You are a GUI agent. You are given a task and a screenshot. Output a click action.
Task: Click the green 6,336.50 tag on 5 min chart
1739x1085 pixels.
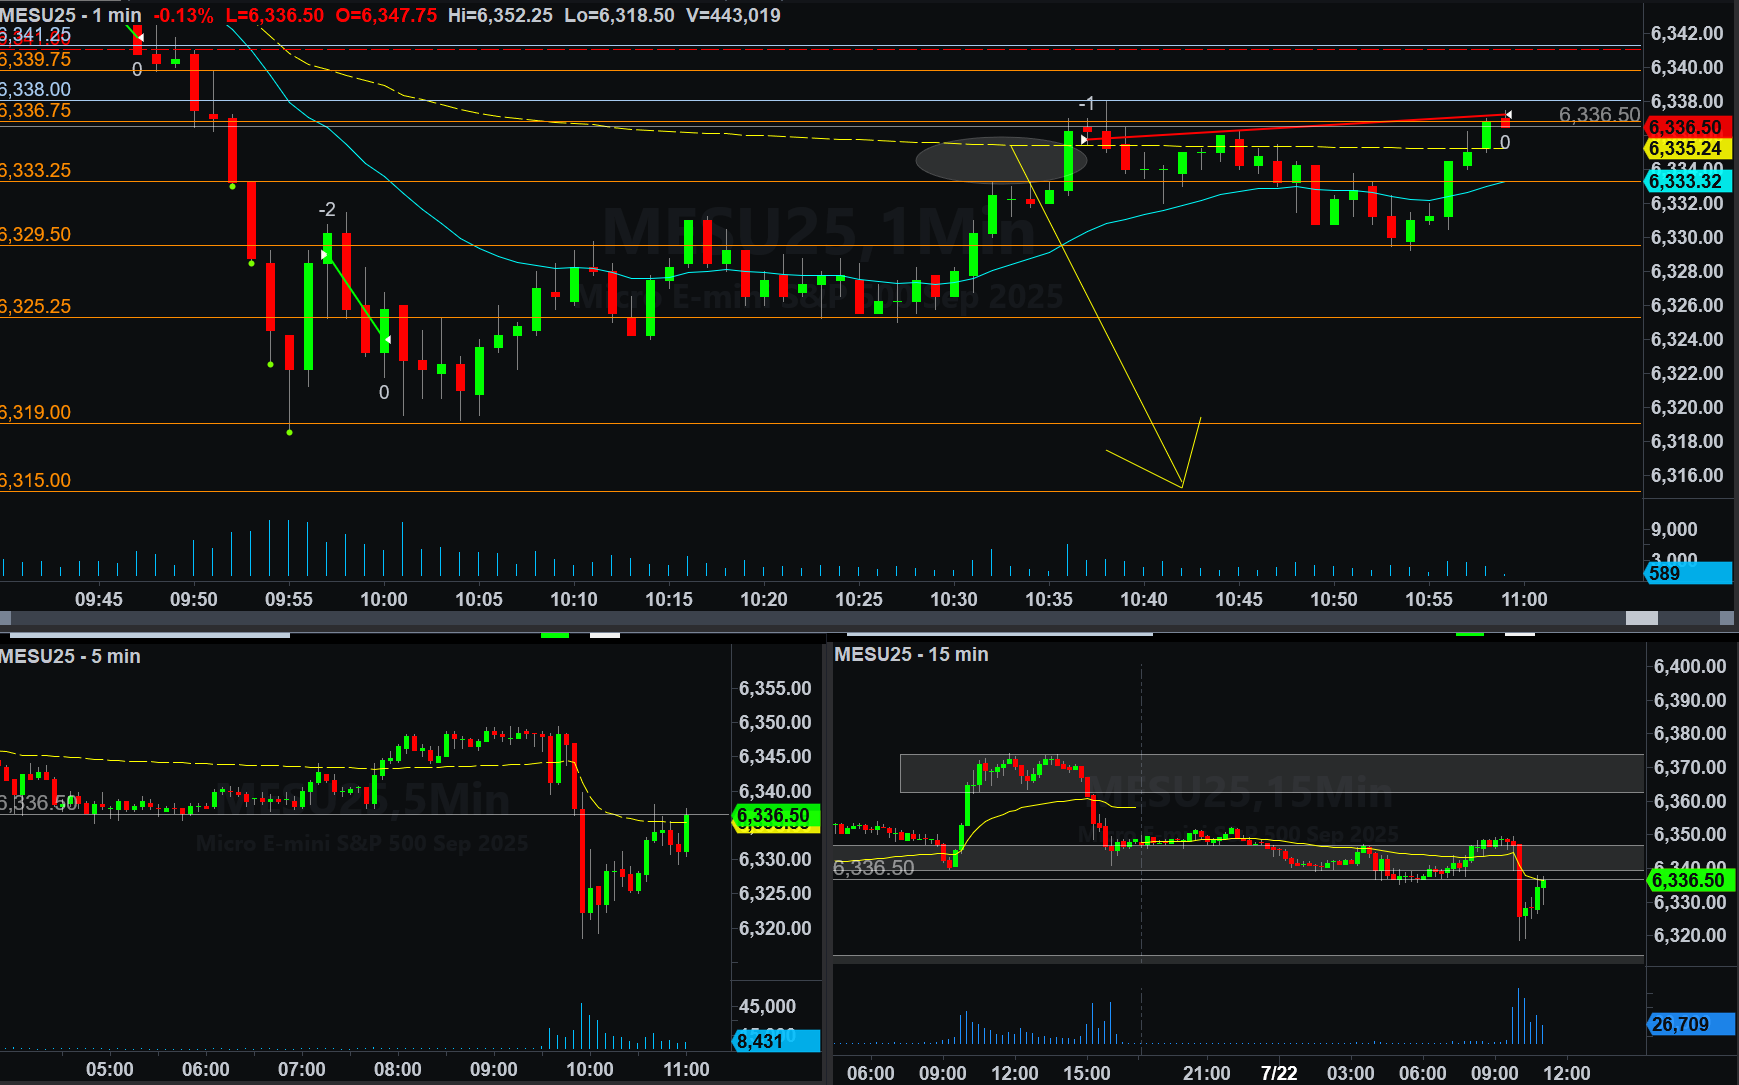coord(775,816)
